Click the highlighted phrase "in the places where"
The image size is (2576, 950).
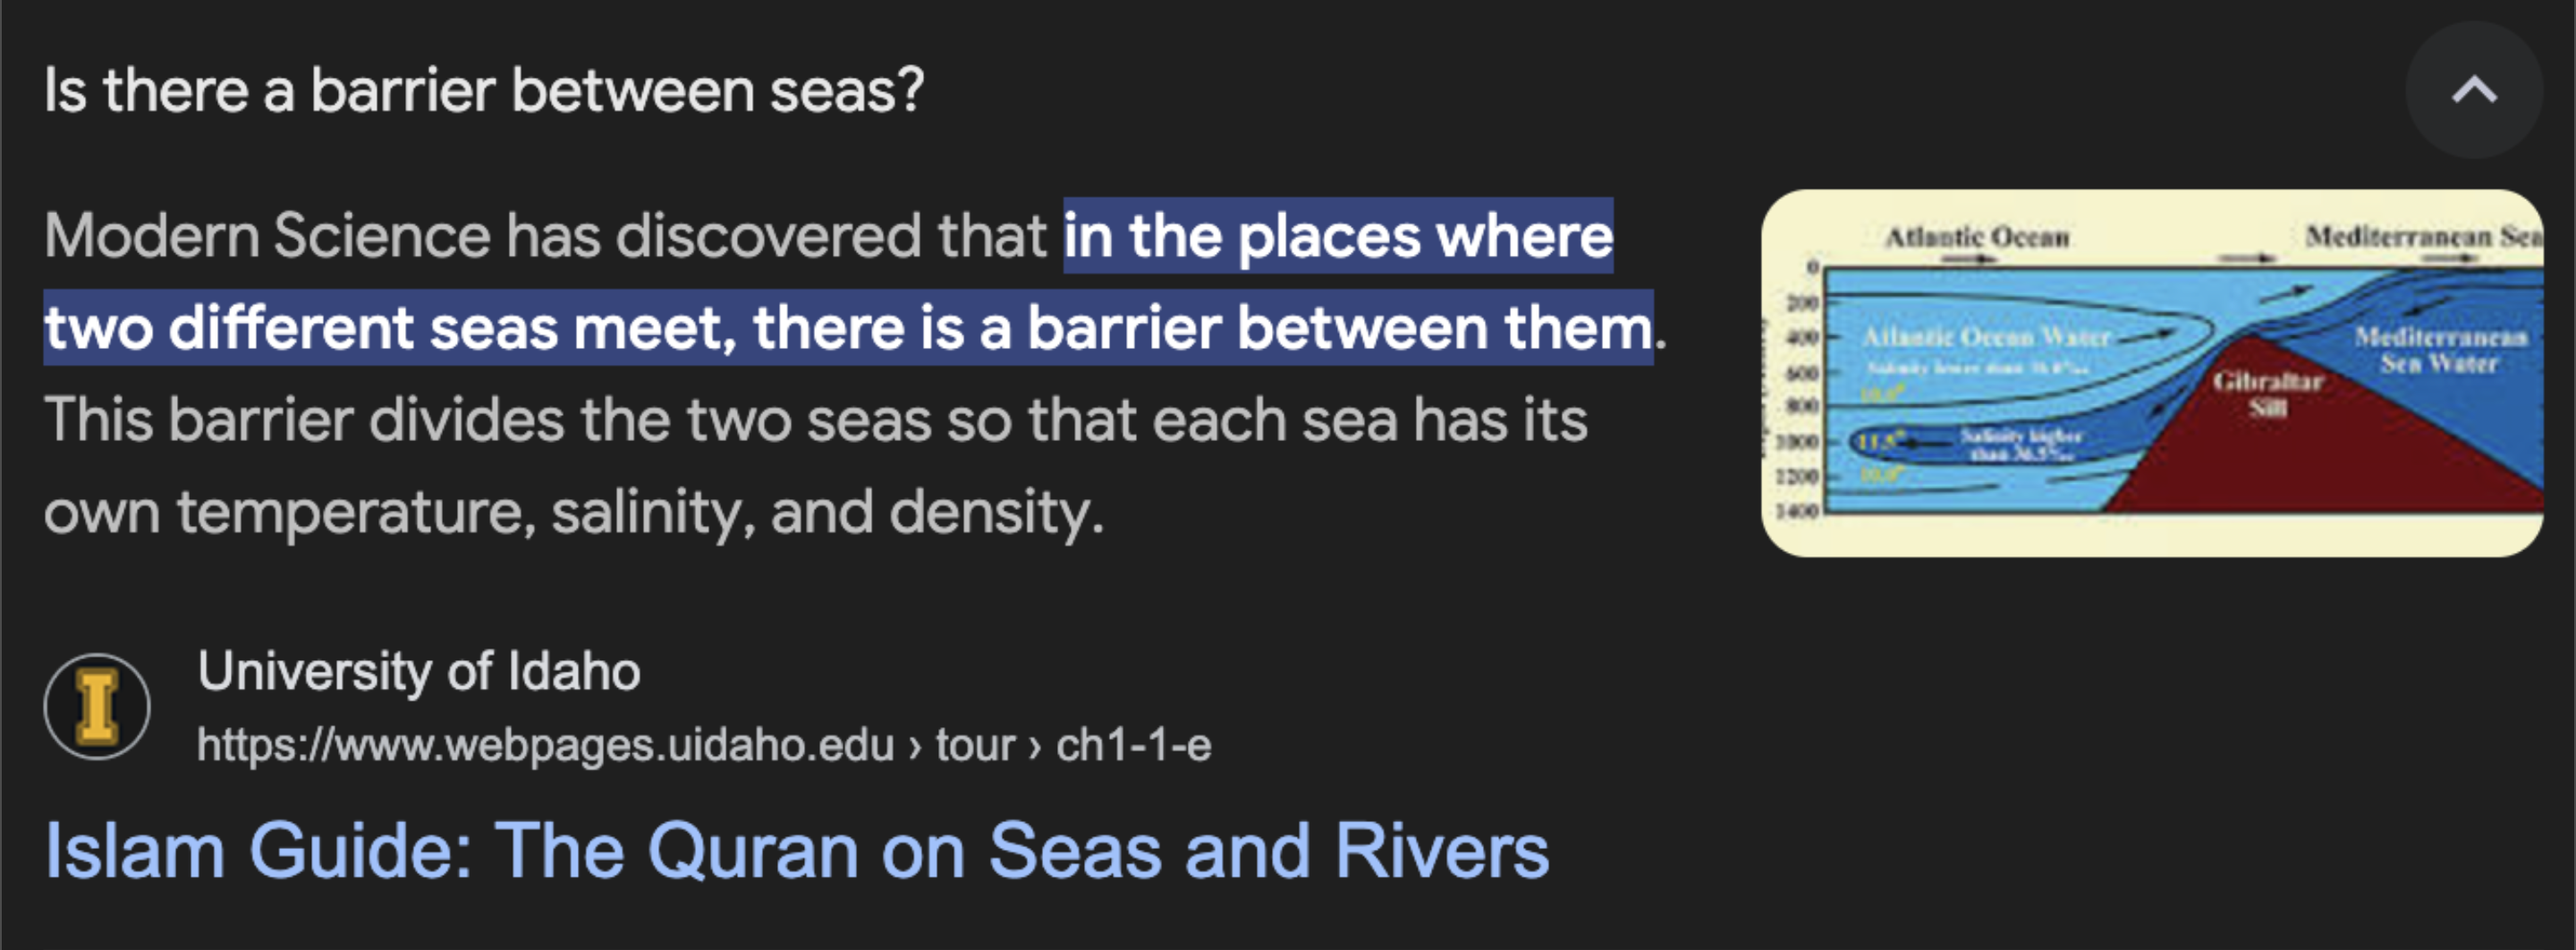(x=1337, y=236)
